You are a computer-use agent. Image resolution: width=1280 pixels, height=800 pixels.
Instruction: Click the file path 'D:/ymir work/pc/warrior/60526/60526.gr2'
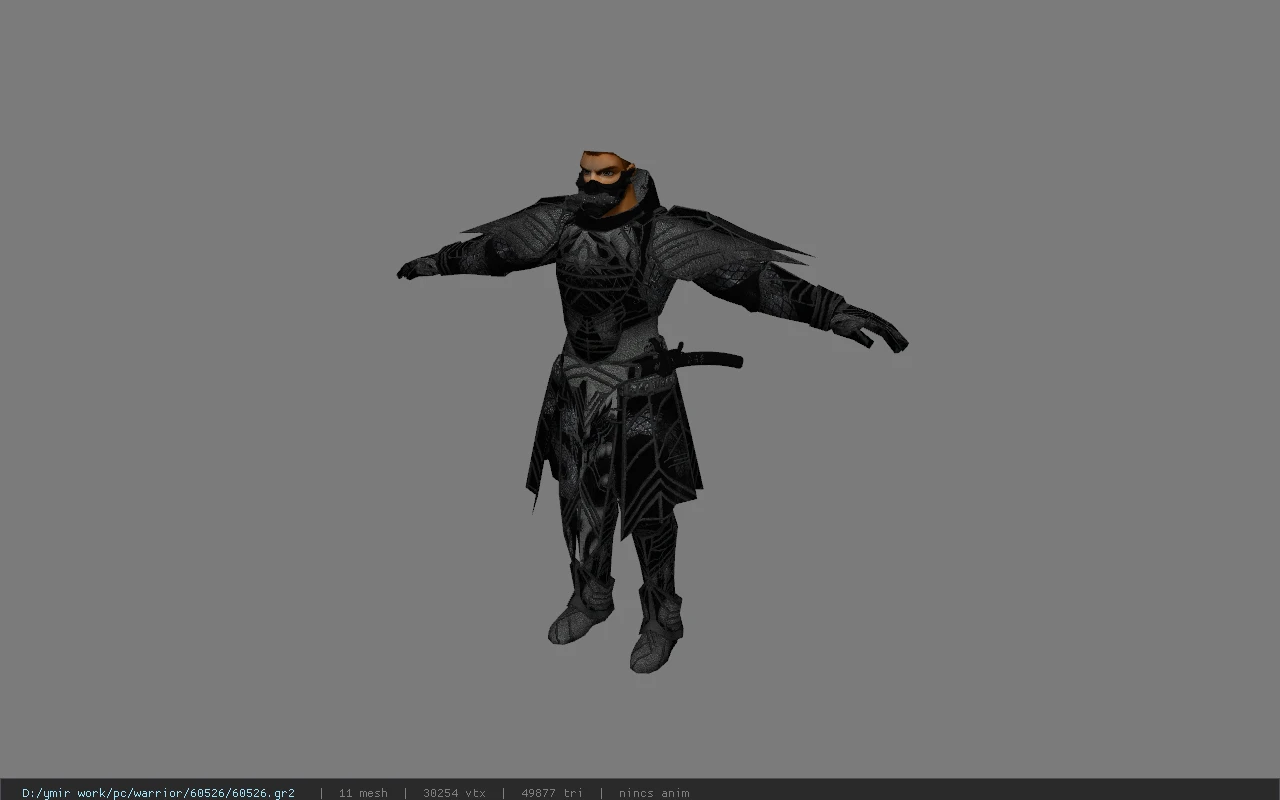[158, 793]
